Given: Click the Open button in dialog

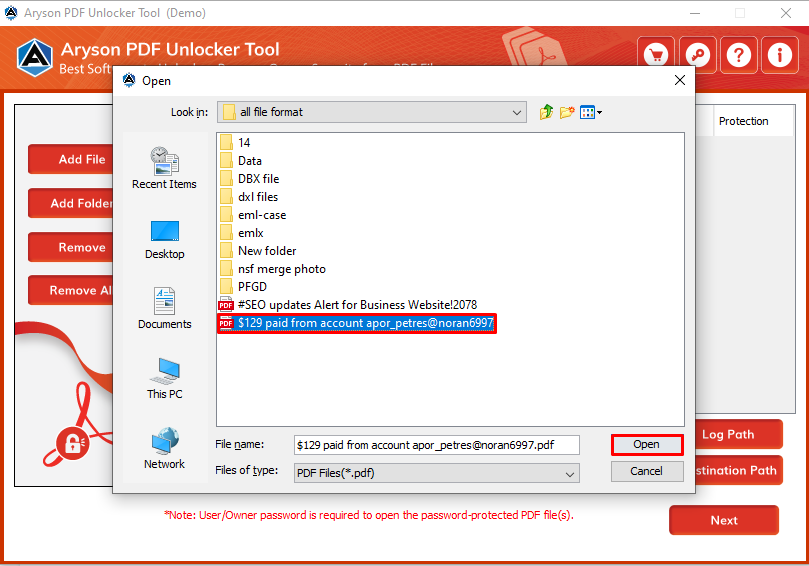Looking at the screenshot, I should click(647, 445).
